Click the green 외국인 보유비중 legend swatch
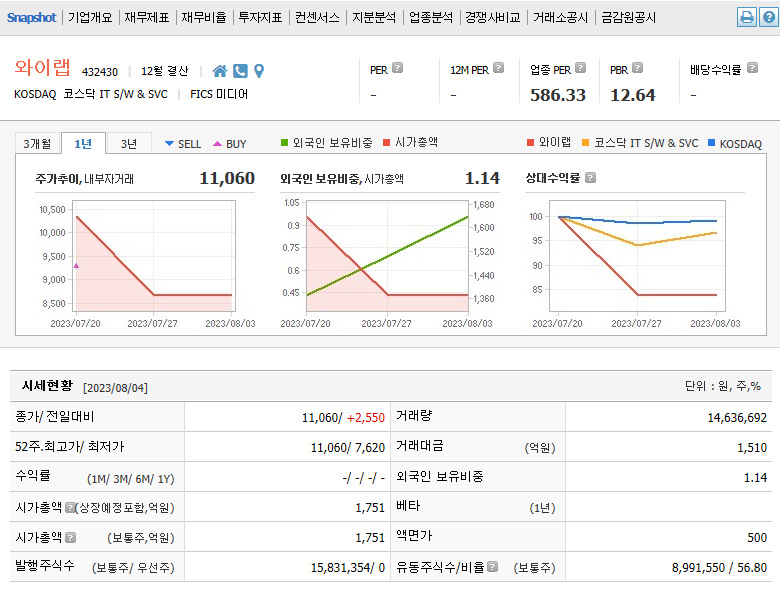780x593 pixels. click(x=285, y=143)
